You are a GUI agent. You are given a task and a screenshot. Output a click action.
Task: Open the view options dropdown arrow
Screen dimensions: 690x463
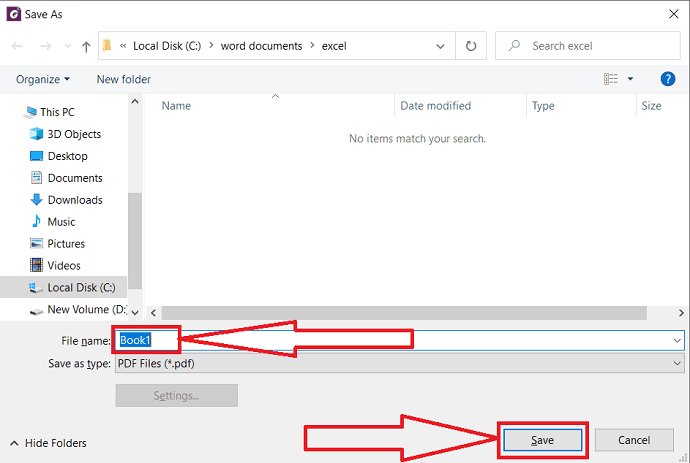pos(630,79)
